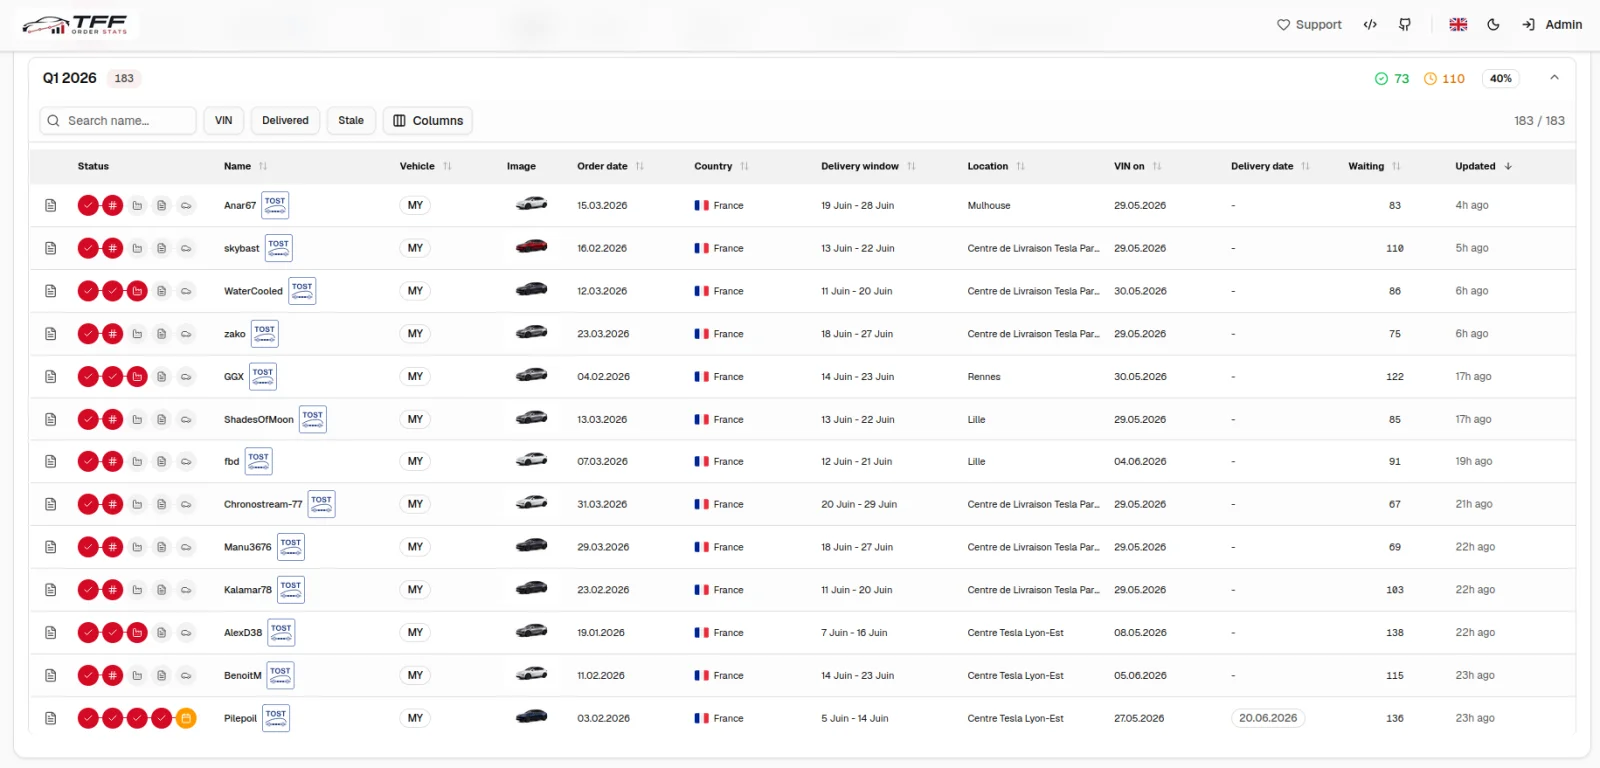Focus the Search name input field
The height and width of the screenshot is (768, 1600).
118,121
